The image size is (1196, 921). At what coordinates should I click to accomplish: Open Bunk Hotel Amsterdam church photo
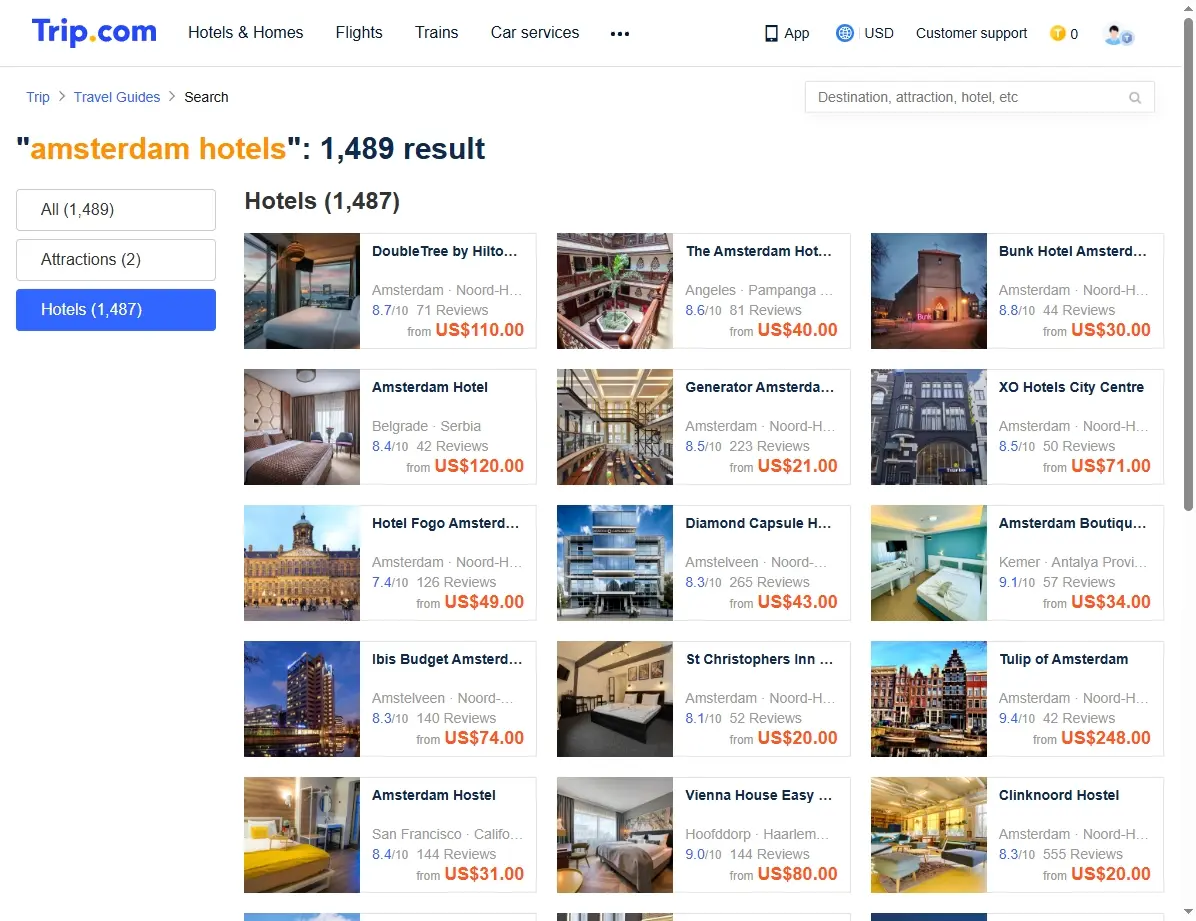[928, 291]
